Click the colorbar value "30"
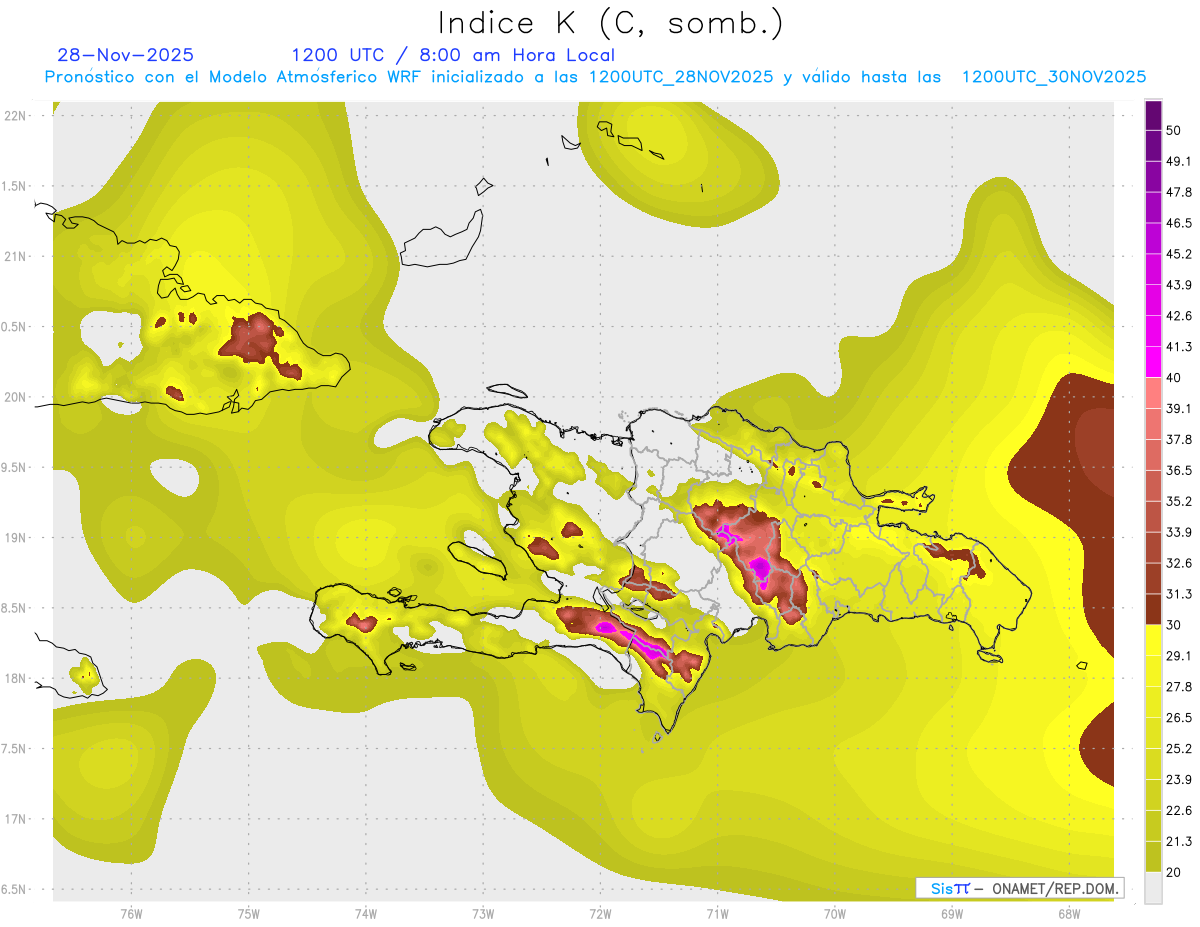The image size is (1200, 927). pos(1175,625)
